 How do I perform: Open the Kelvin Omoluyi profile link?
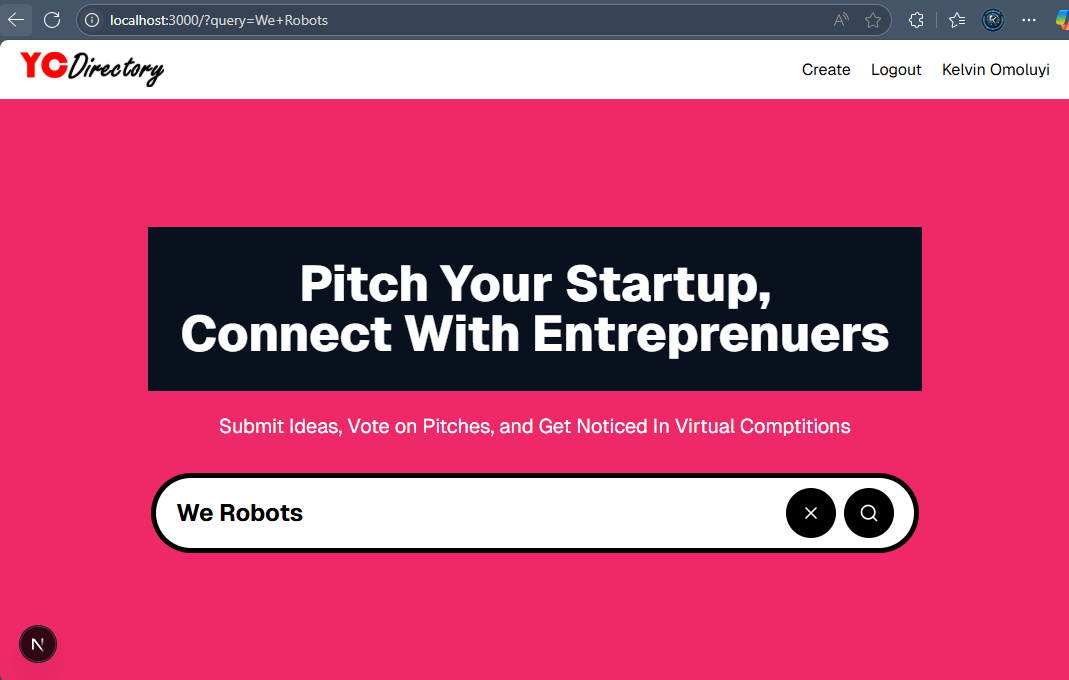coord(995,69)
